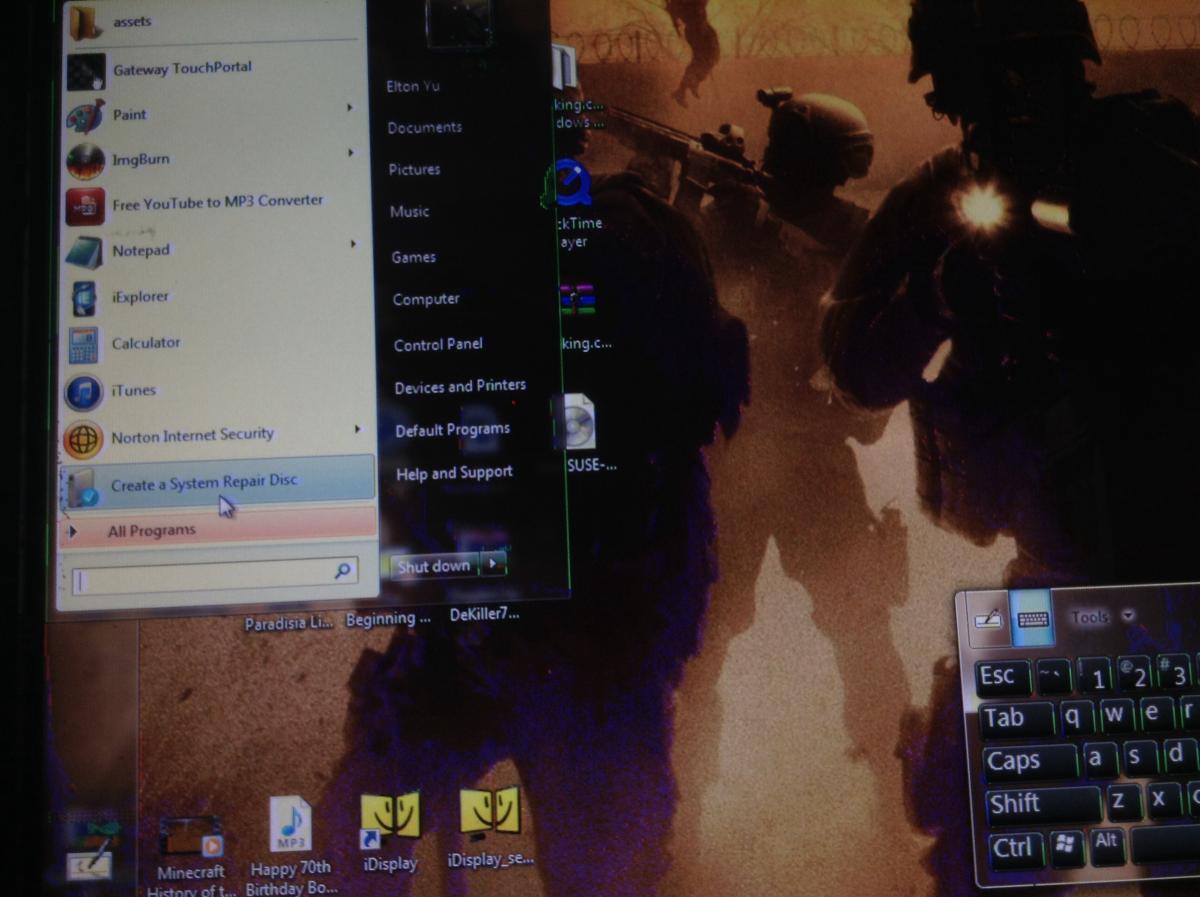Open Documents from Start menu
Screen dimensions: 1200x897
click(x=425, y=128)
